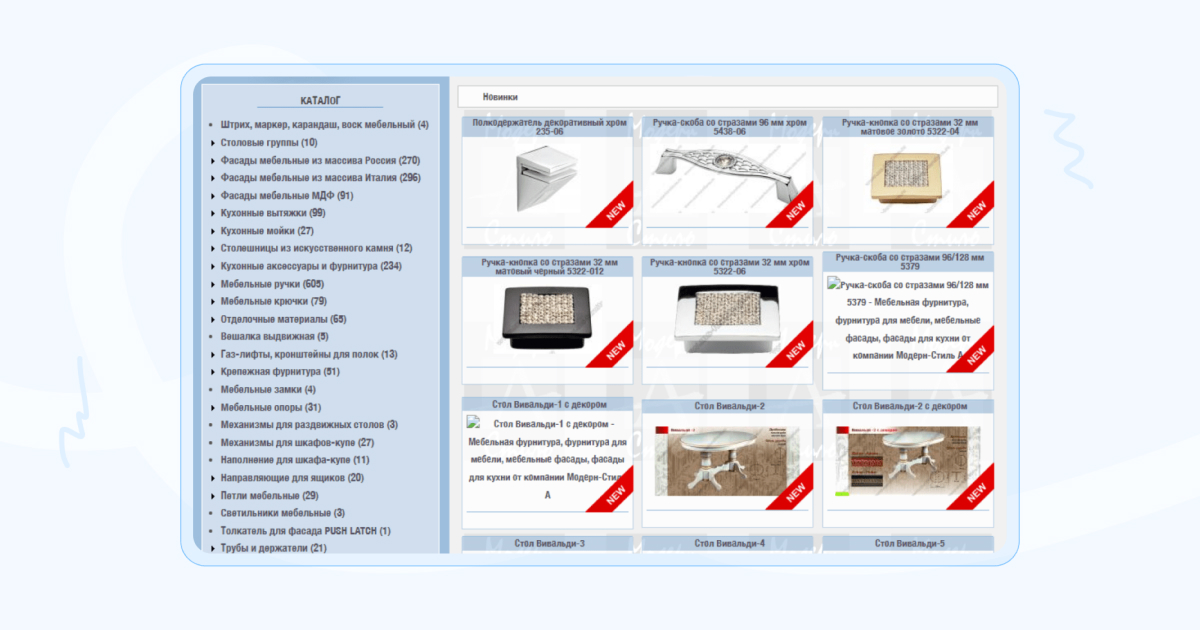Open the Отделочные материалы category
Screen dimensions: 1200x630
click(x=283, y=319)
